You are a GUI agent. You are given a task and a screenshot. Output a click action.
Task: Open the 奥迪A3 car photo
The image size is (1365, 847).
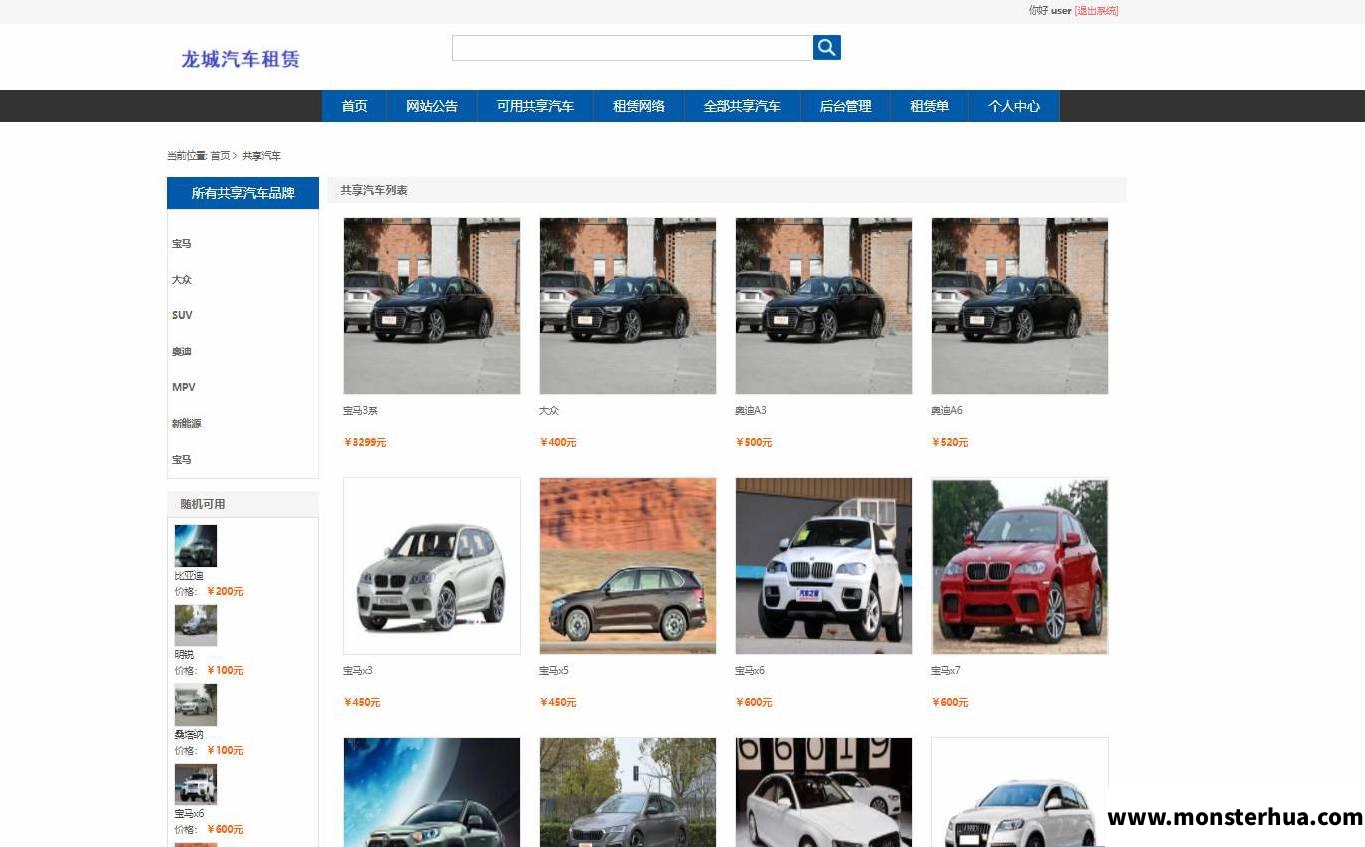pyautogui.click(x=824, y=306)
